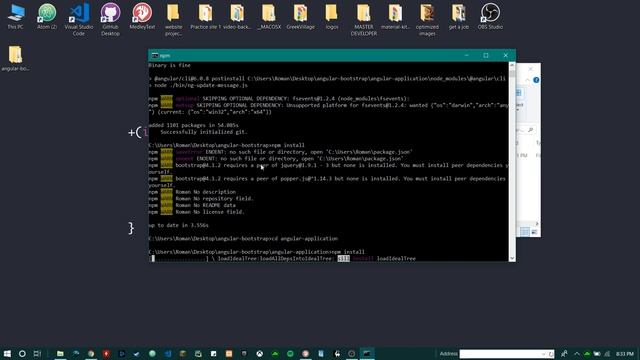Open the MASTER DEVELOPER folder

coord(364,19)
